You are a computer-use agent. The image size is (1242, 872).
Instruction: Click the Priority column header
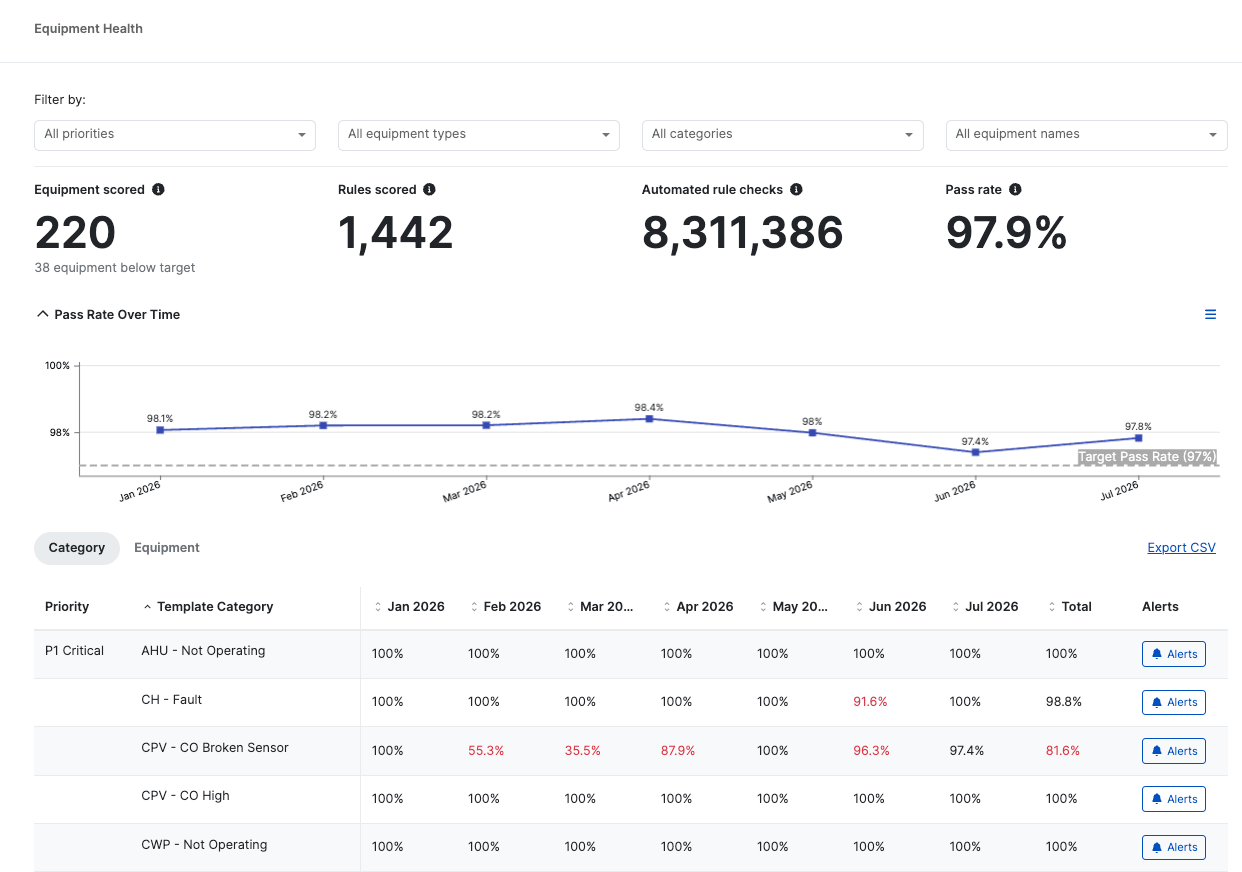click(67, 606)
